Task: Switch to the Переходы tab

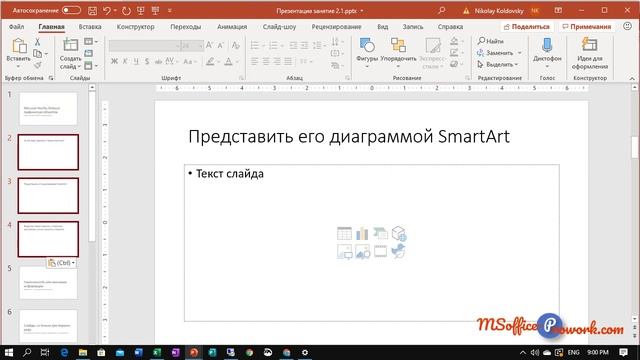Action: [x=185, y=27]
